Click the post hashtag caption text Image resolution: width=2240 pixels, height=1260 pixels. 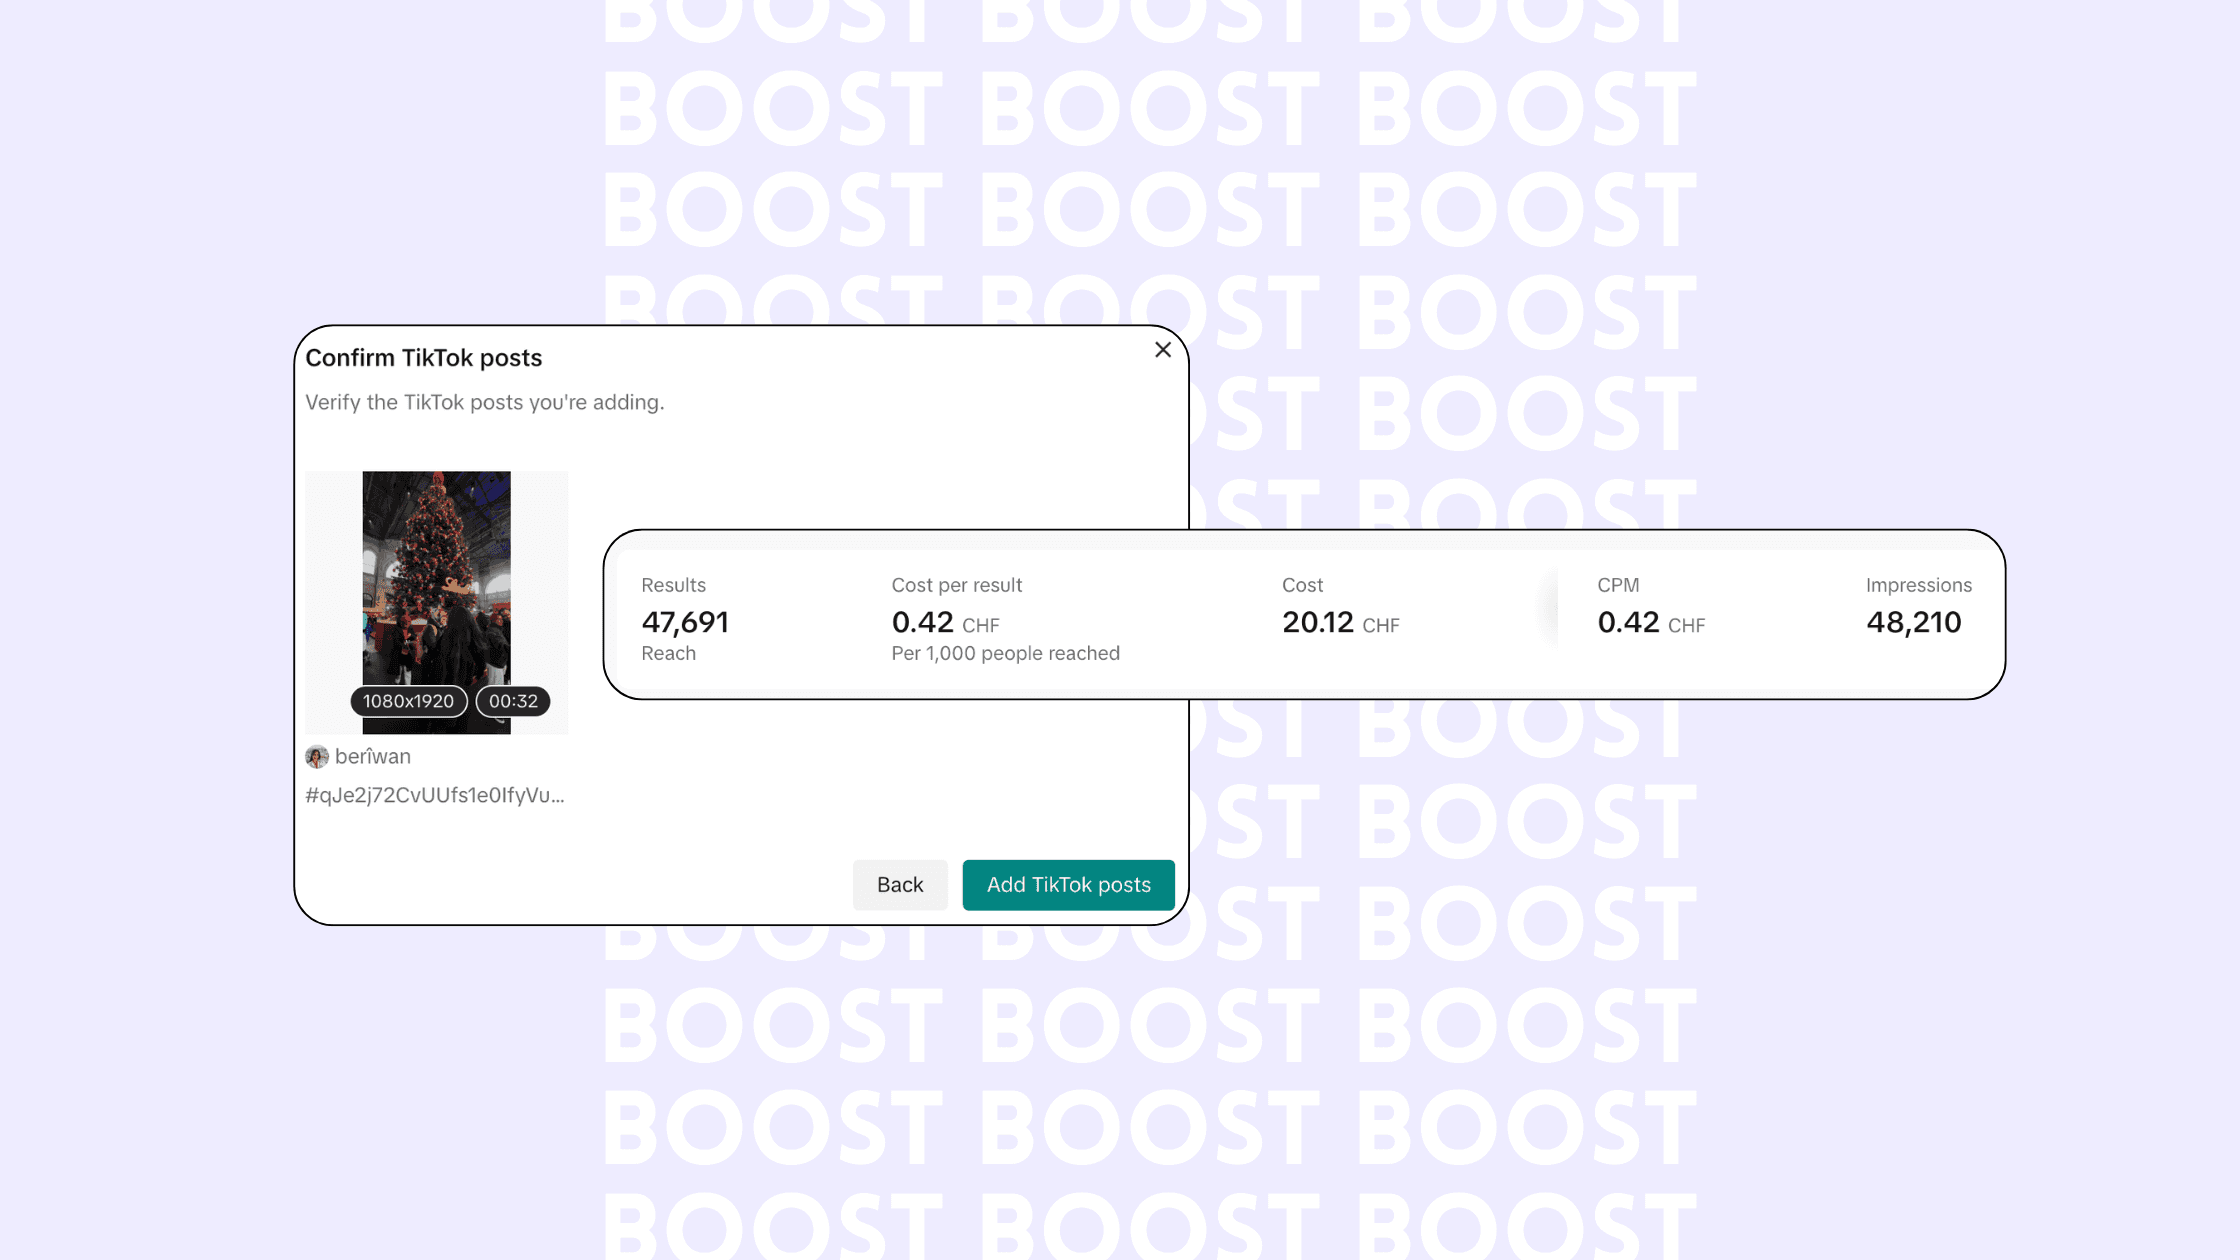435,795
